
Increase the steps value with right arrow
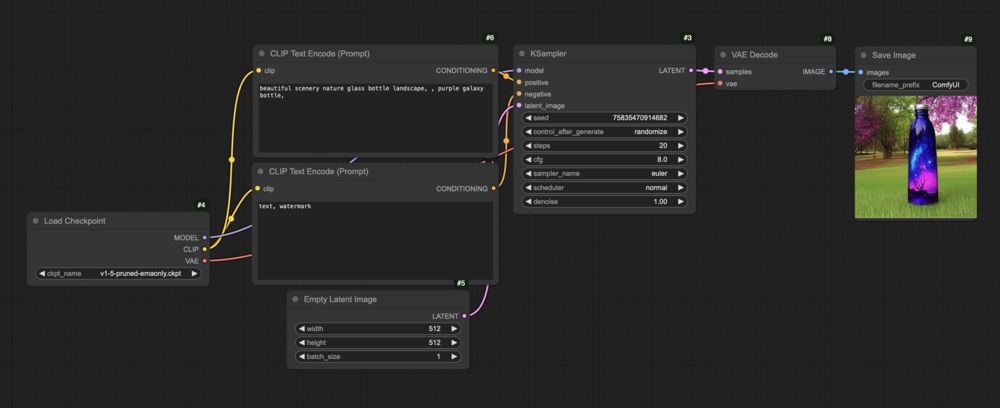[681, 145]
